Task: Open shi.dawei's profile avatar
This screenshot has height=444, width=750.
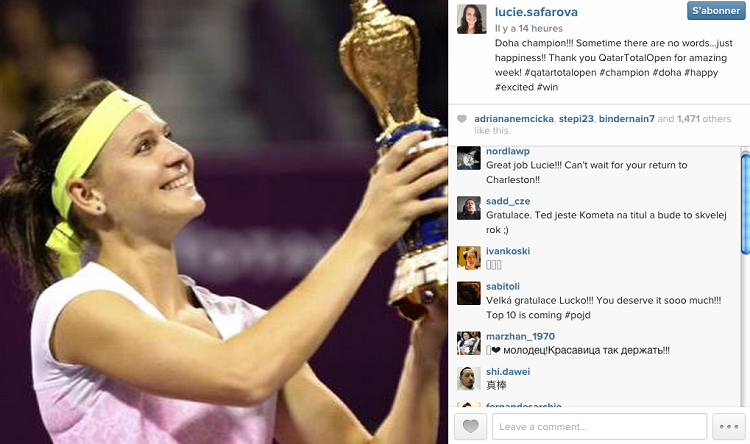Action: [469, 378]
